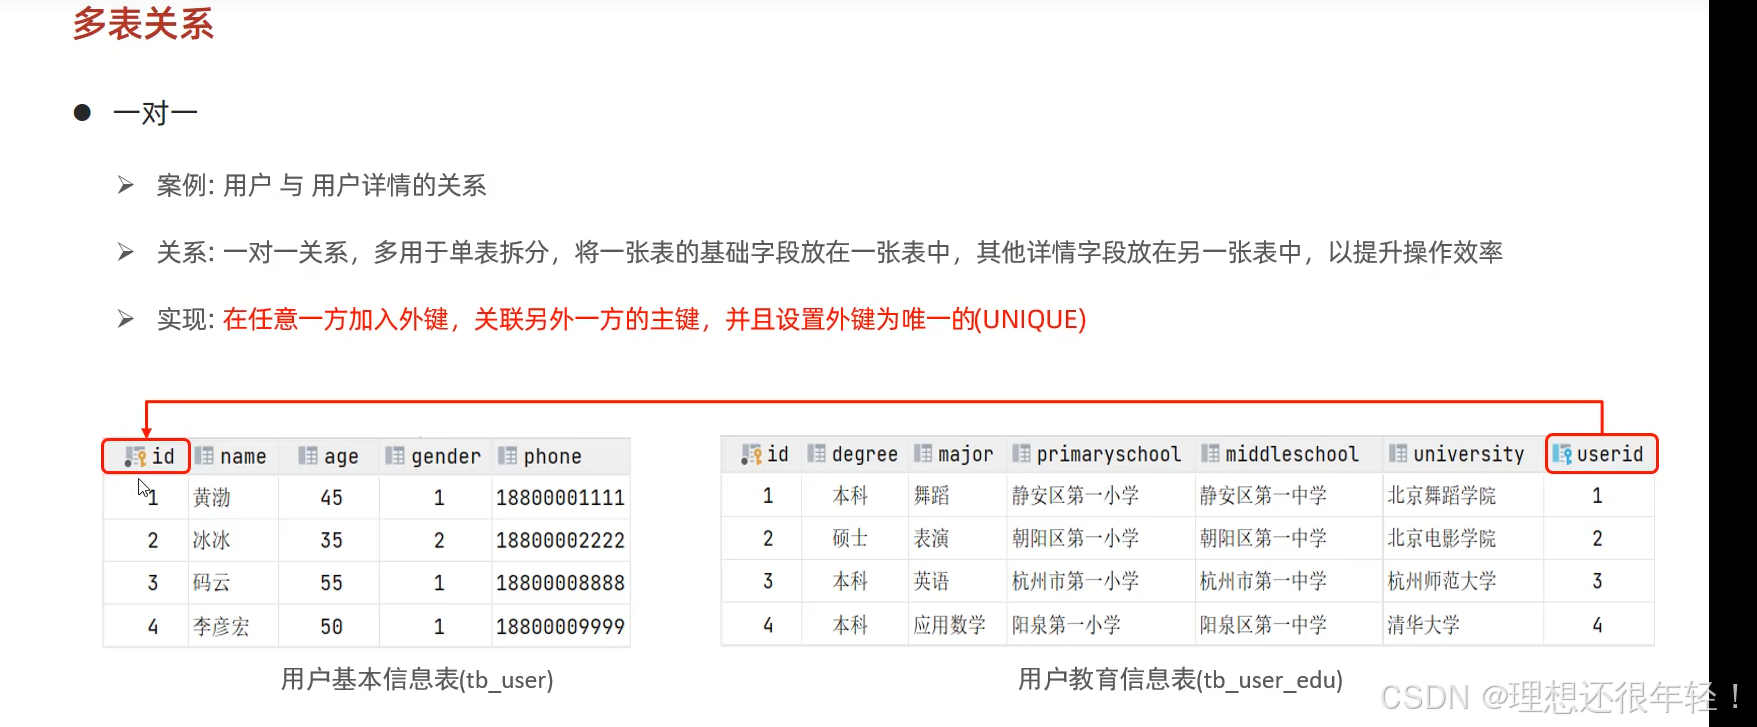Click the age value 35
This screenshot has width=1757, height=727.
[331, 540]
